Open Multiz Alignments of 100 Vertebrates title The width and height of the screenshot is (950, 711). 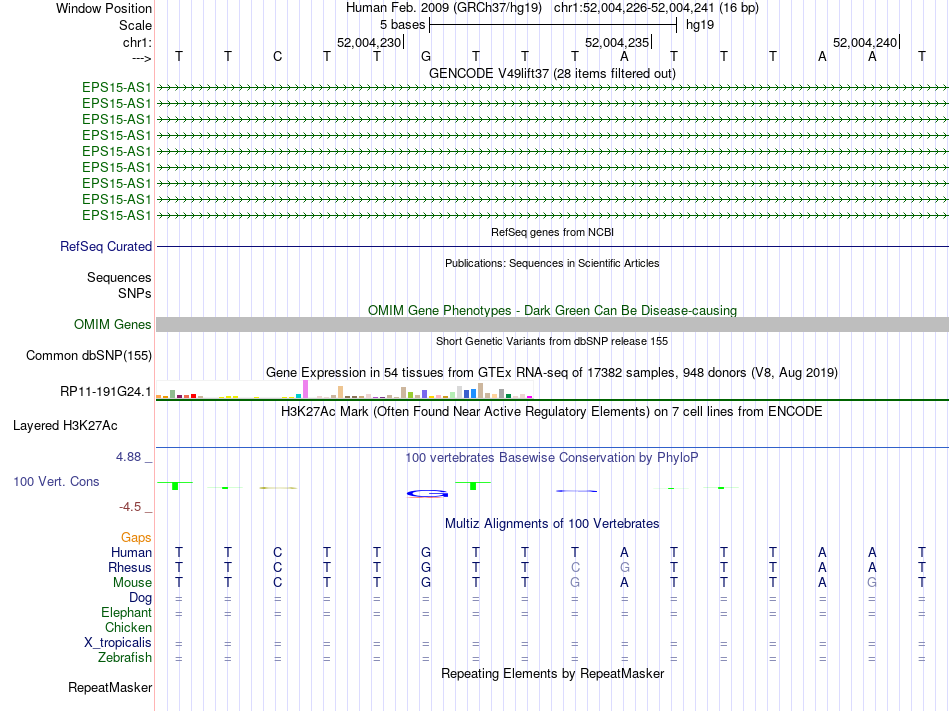(x=552, y=523)
